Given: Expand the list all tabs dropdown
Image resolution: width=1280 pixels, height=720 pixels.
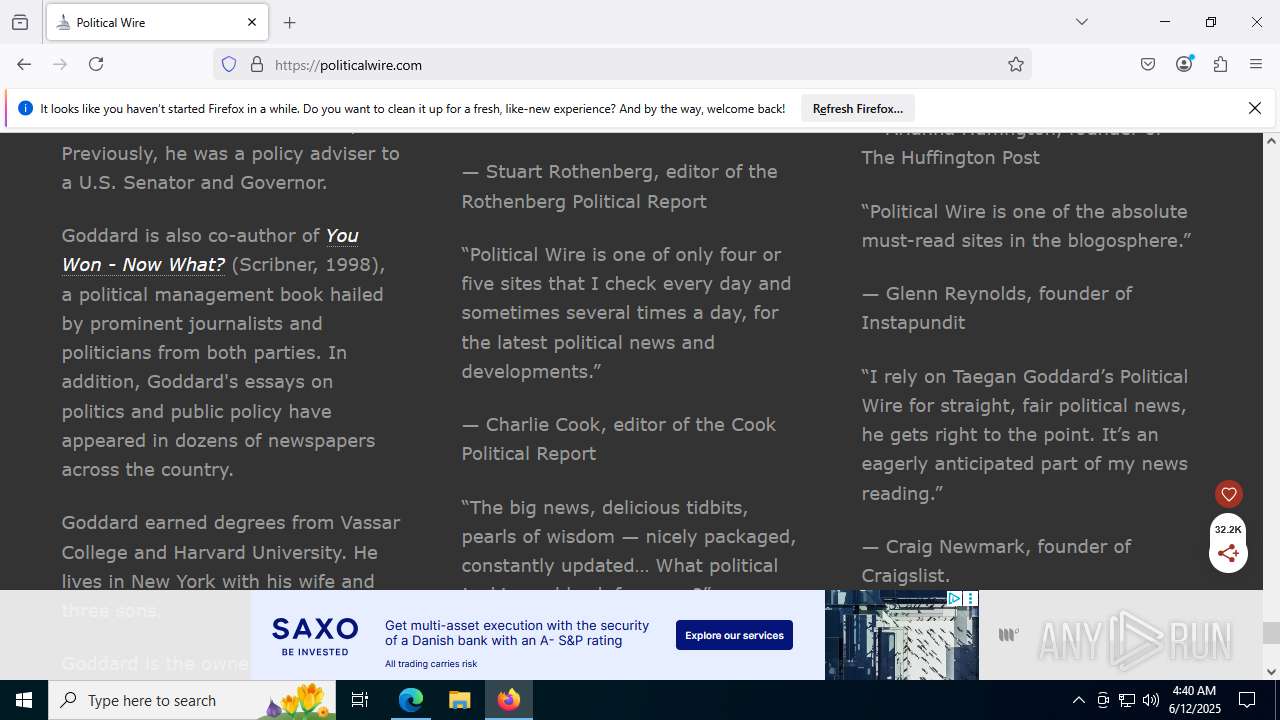Looking at the screenshot, I should (1082, 22).
